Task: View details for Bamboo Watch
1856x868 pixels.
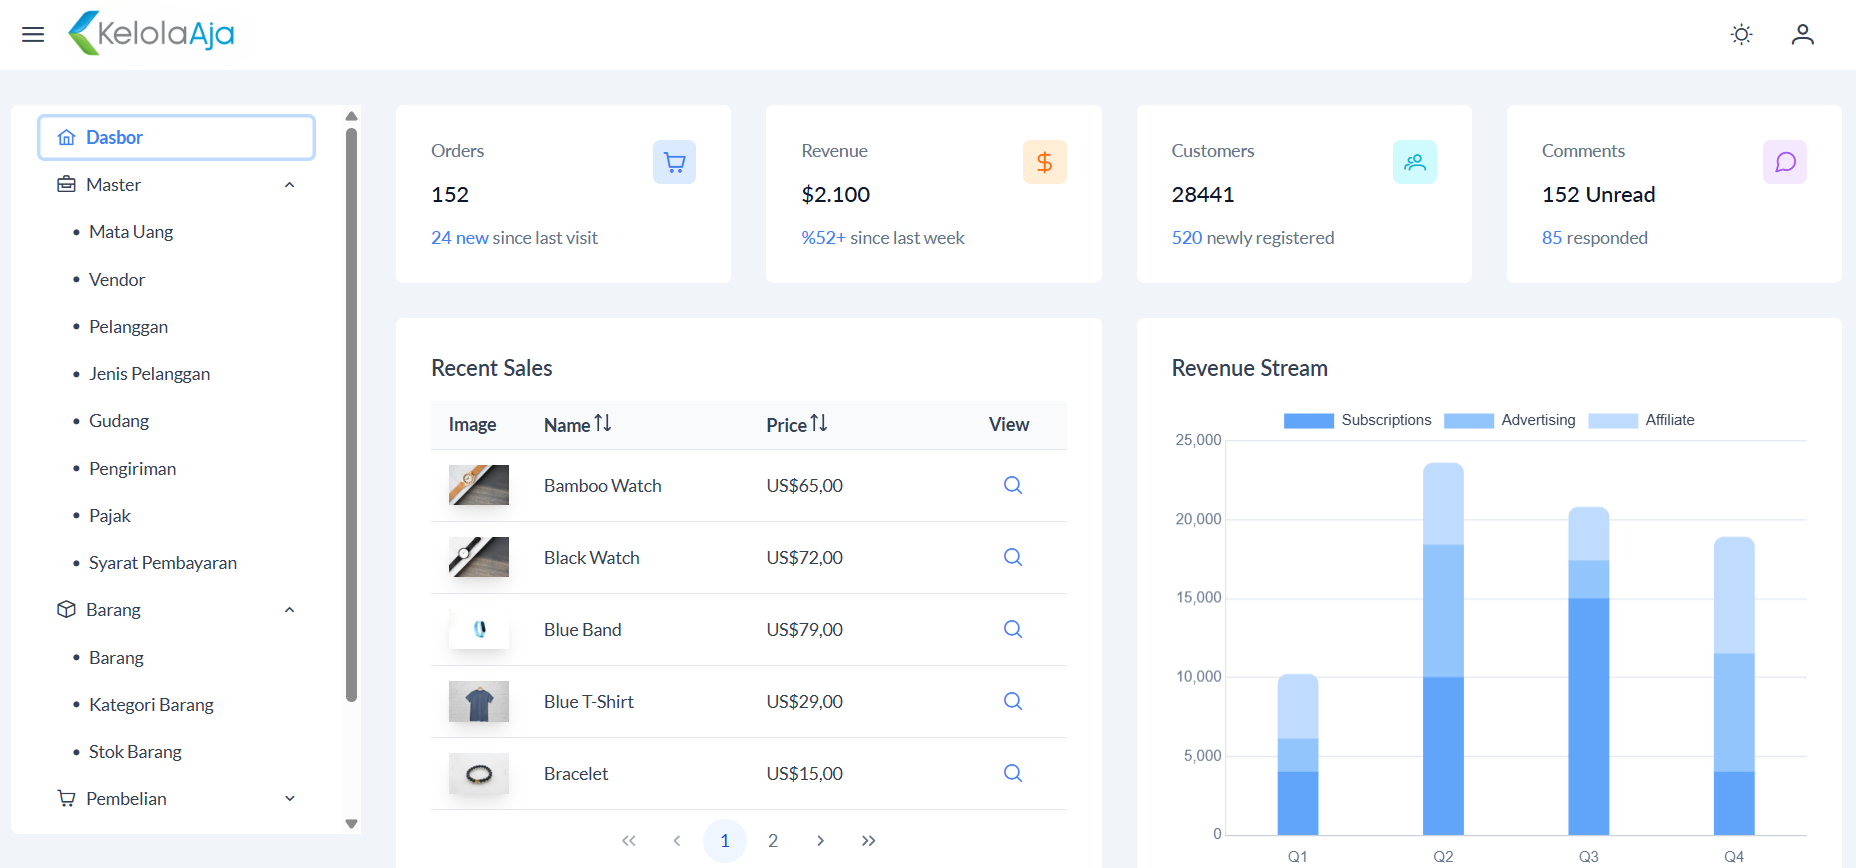Action: coord(1012,485)
